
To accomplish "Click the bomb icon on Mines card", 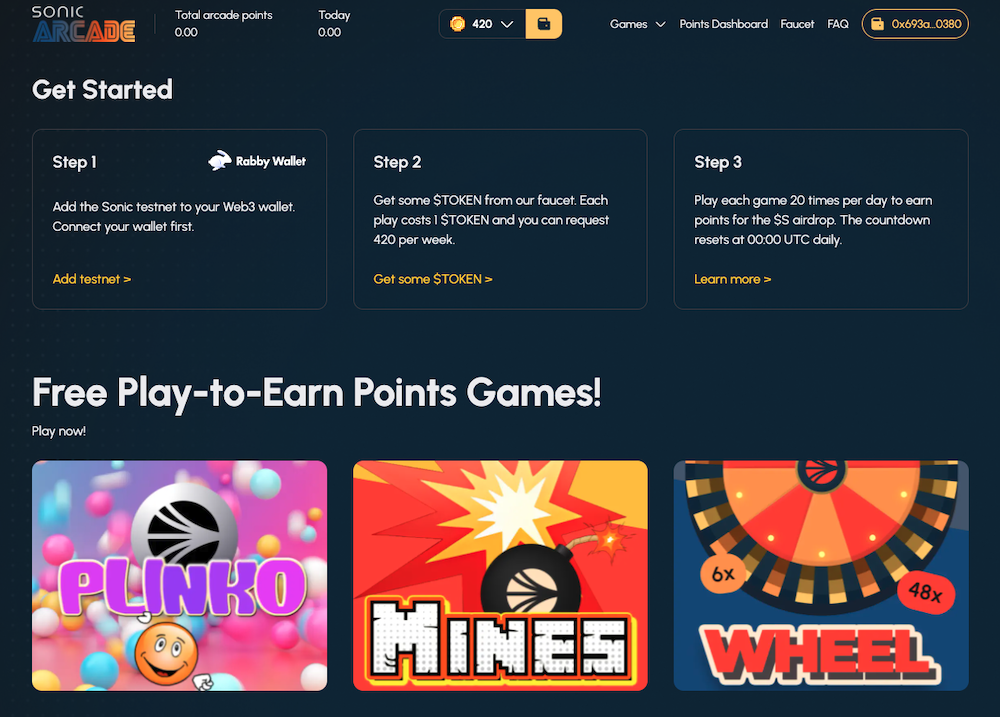I will pos(531,584).
